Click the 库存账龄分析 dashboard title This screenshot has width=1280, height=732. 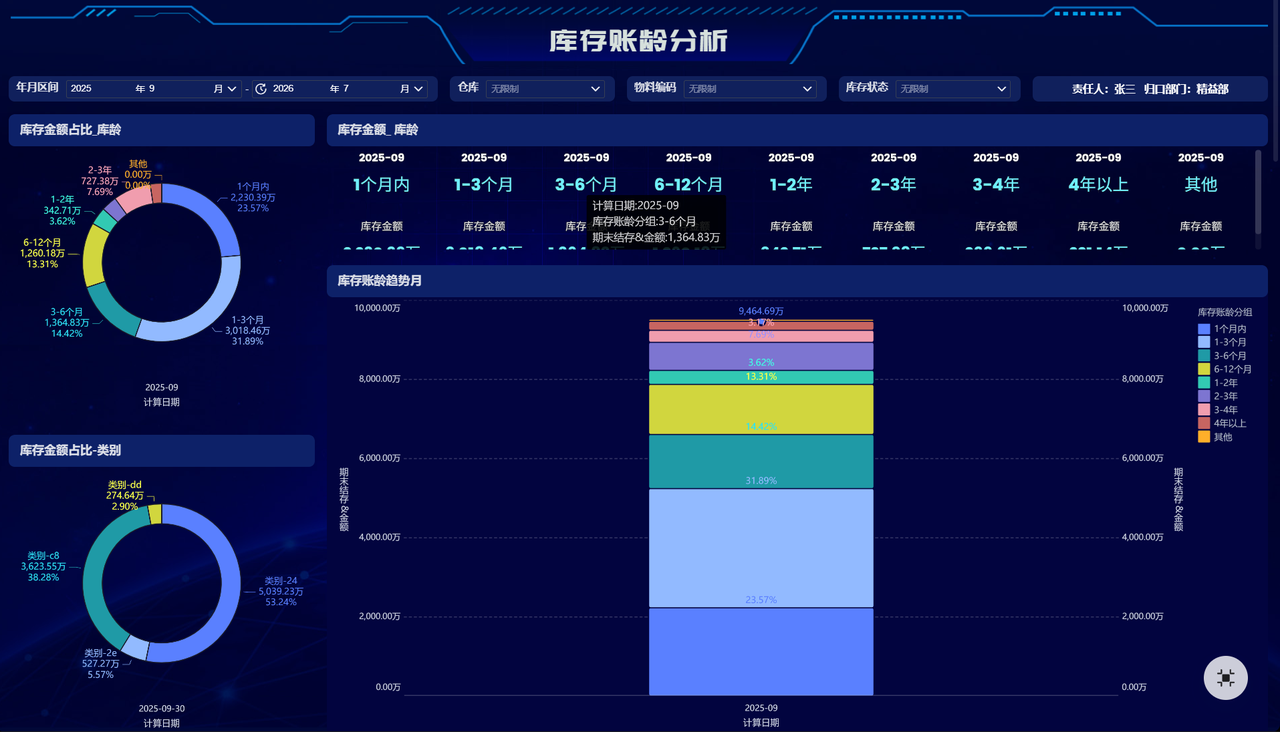pos(639,41)
